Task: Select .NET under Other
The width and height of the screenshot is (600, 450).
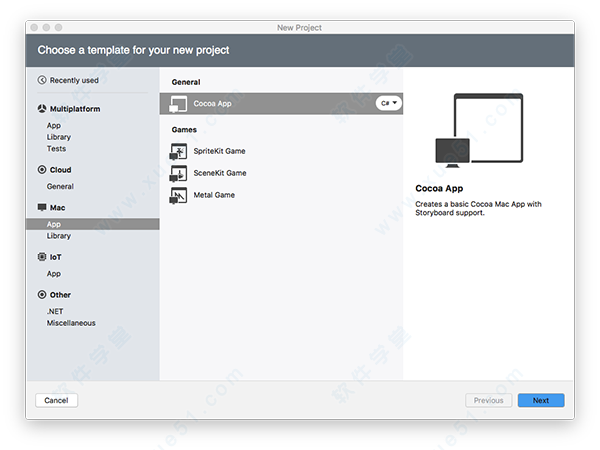Action: (55, 311)
